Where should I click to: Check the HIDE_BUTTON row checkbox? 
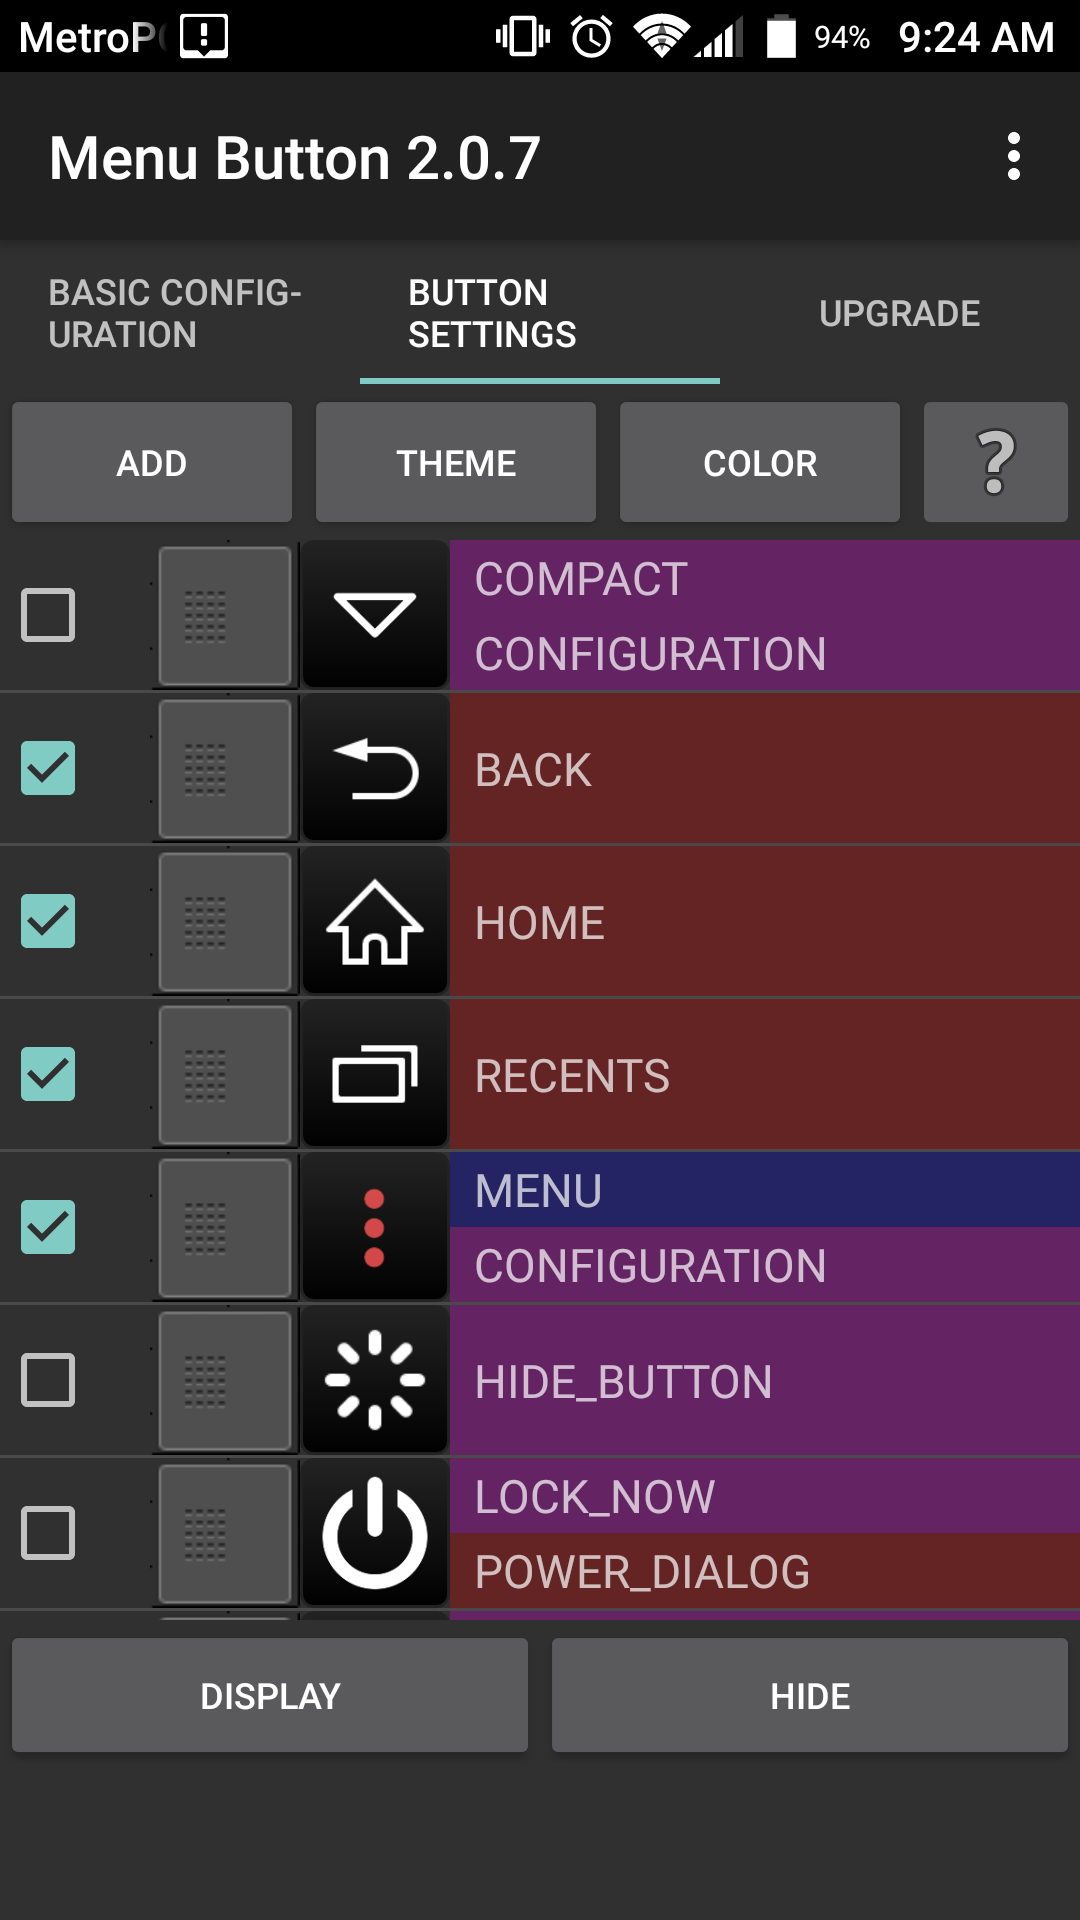coord(48,1380)
